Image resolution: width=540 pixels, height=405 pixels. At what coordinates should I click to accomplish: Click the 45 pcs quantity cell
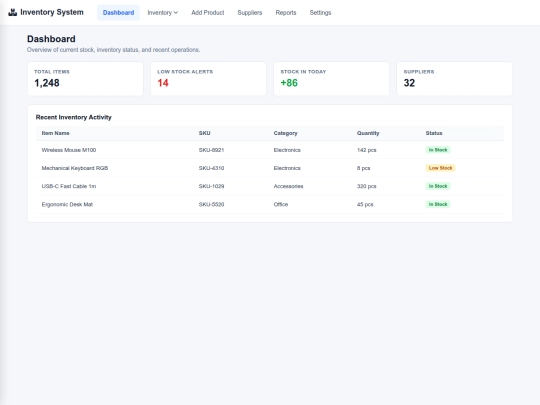point(365,204)
